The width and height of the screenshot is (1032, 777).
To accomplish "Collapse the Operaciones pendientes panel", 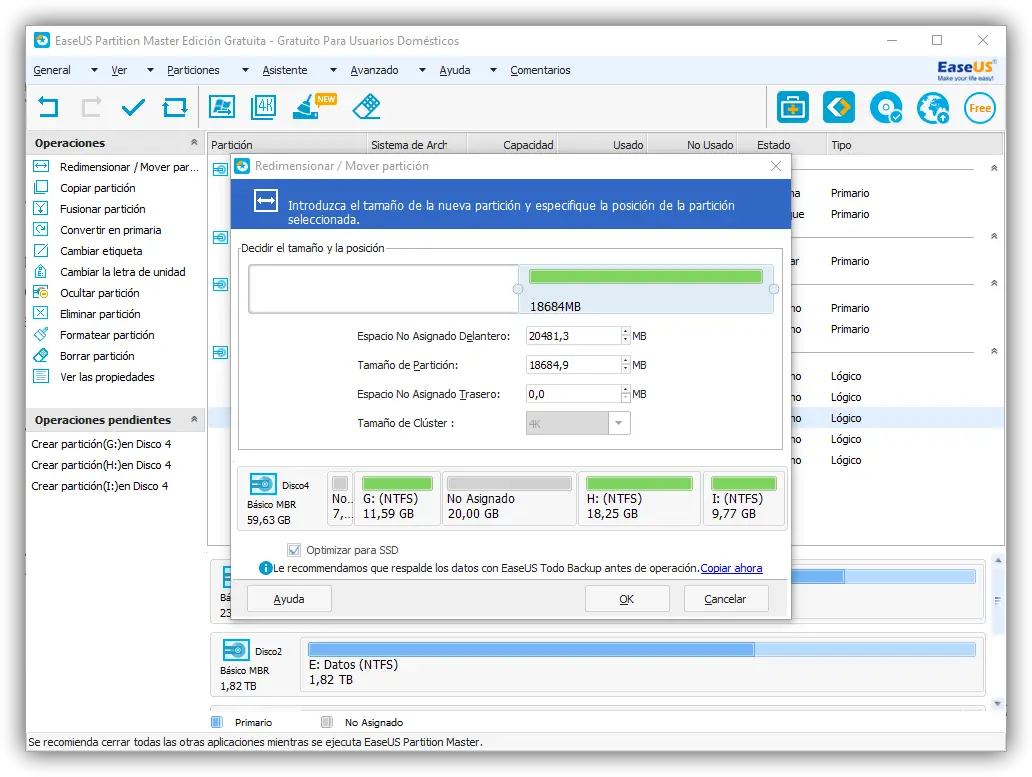I will click(x=194, y=420).
